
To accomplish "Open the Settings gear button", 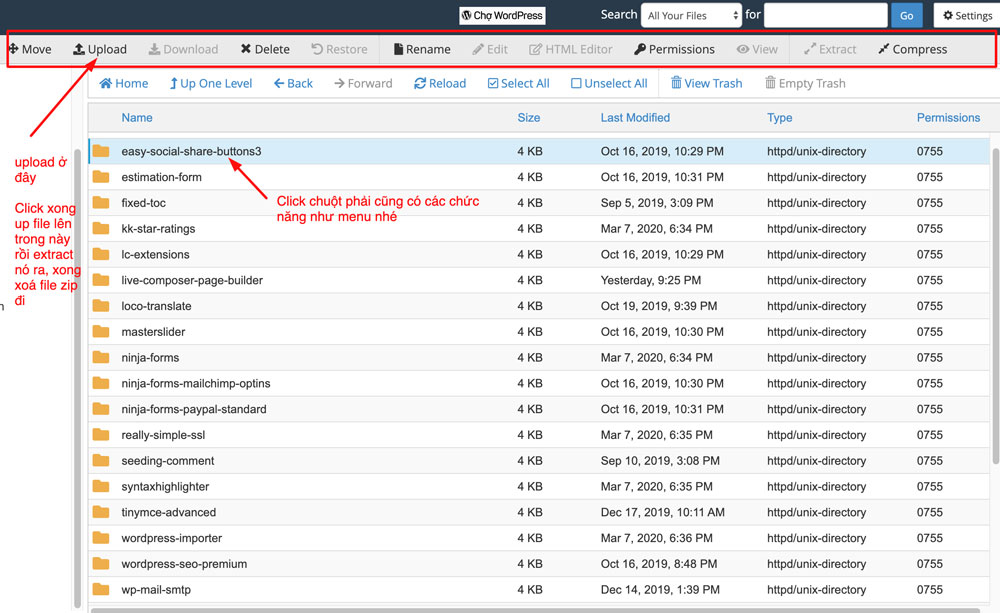I will 967,15.
